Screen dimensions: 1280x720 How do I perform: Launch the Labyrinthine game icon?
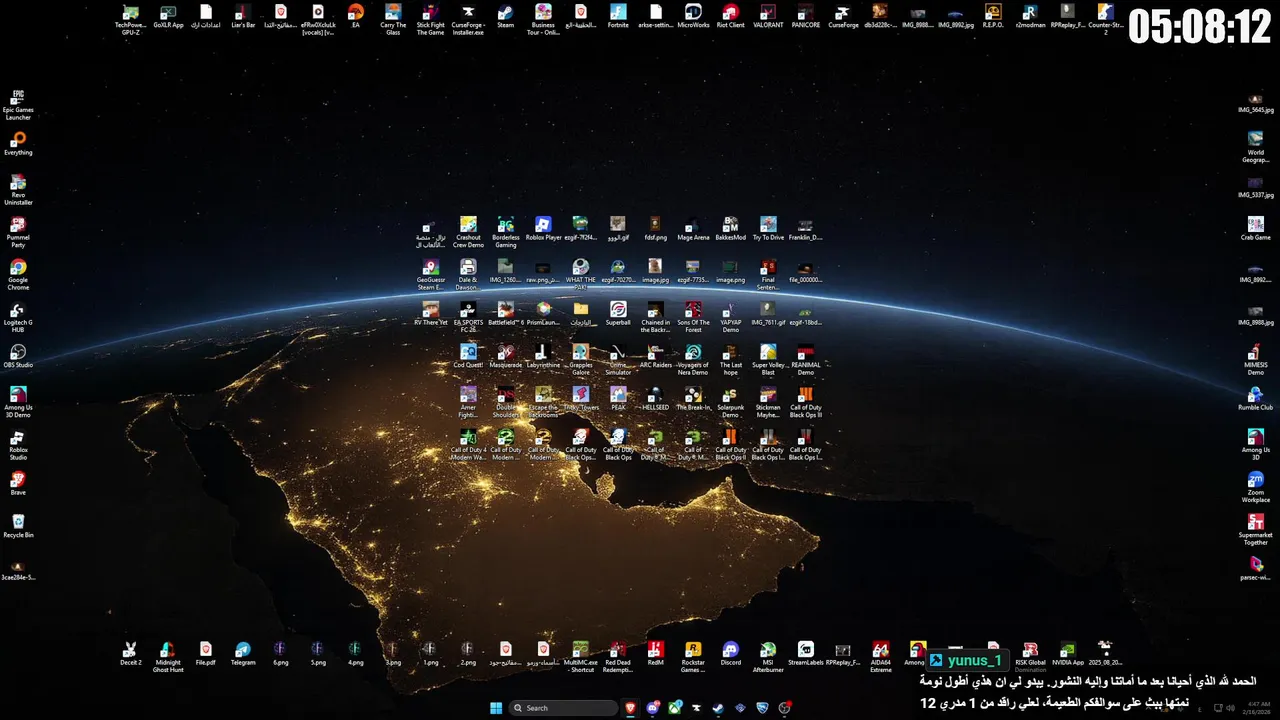point(543,356)
